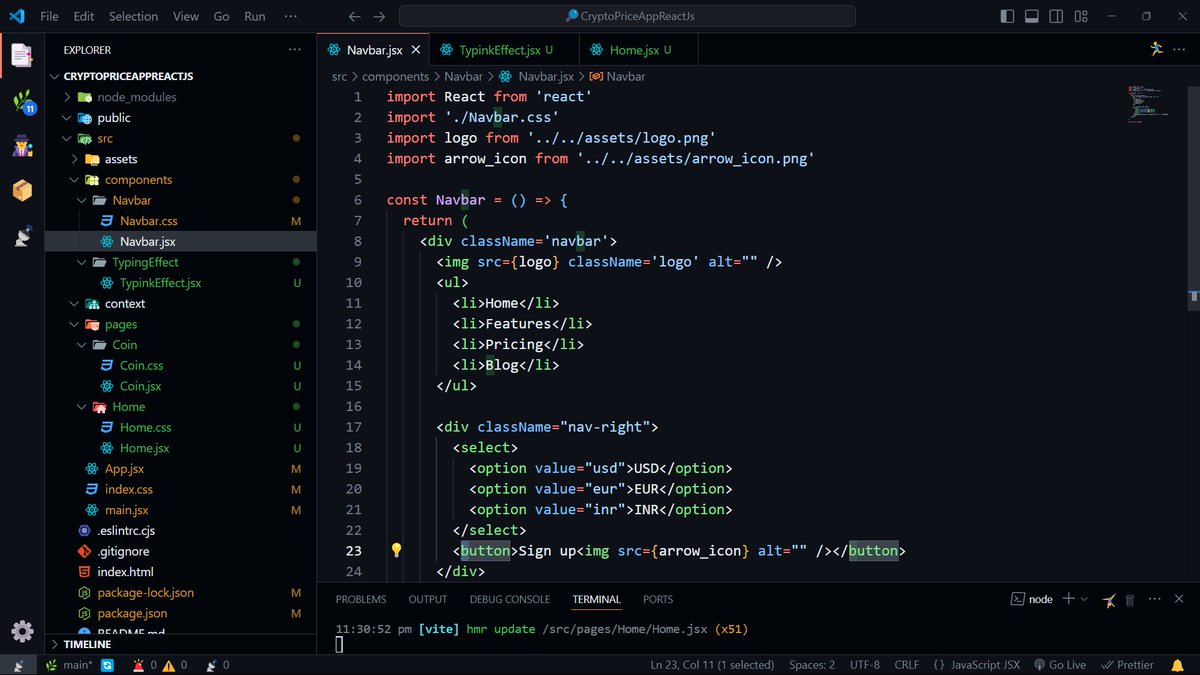The image size is (1200, 675).
Task: Toggle secondary side bar layout
Action: coord(1055,16)
